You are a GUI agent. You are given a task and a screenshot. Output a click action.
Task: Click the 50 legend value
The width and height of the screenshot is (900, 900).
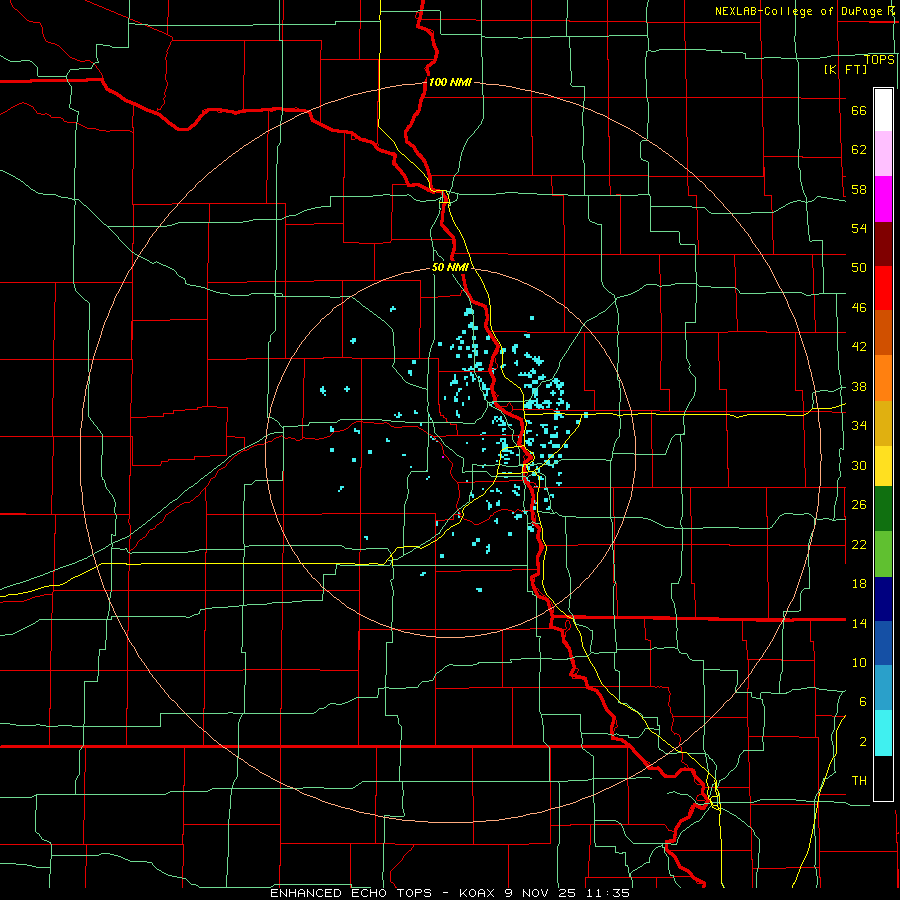click(859, 268)
